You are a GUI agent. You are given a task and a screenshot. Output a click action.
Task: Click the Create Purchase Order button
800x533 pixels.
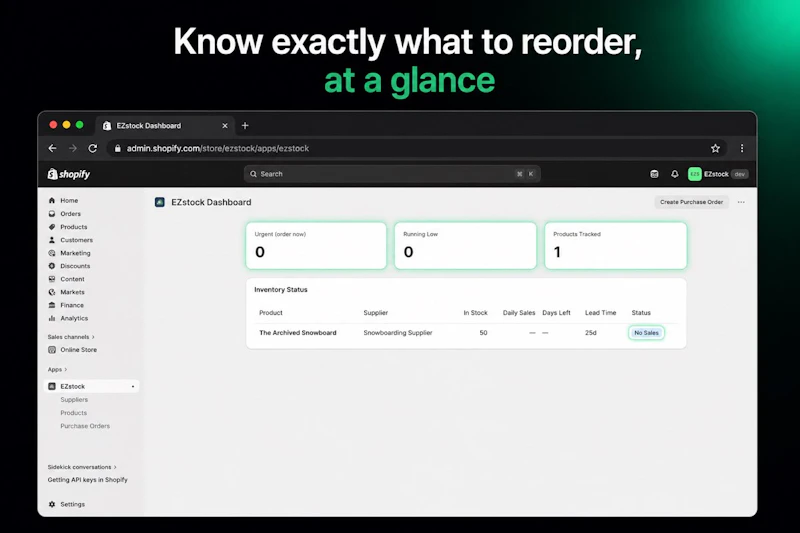pos(691,202)
